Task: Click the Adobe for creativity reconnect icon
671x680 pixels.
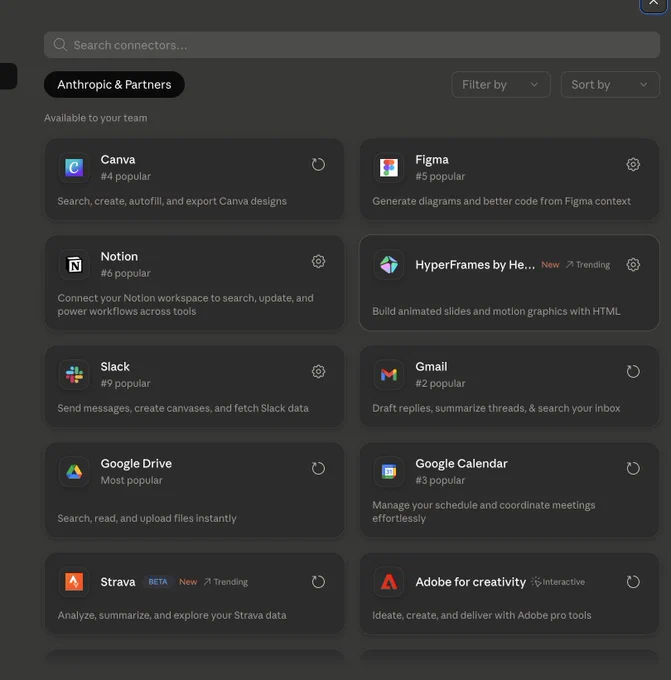Action: pyautogui.click(x=633, y=582)
